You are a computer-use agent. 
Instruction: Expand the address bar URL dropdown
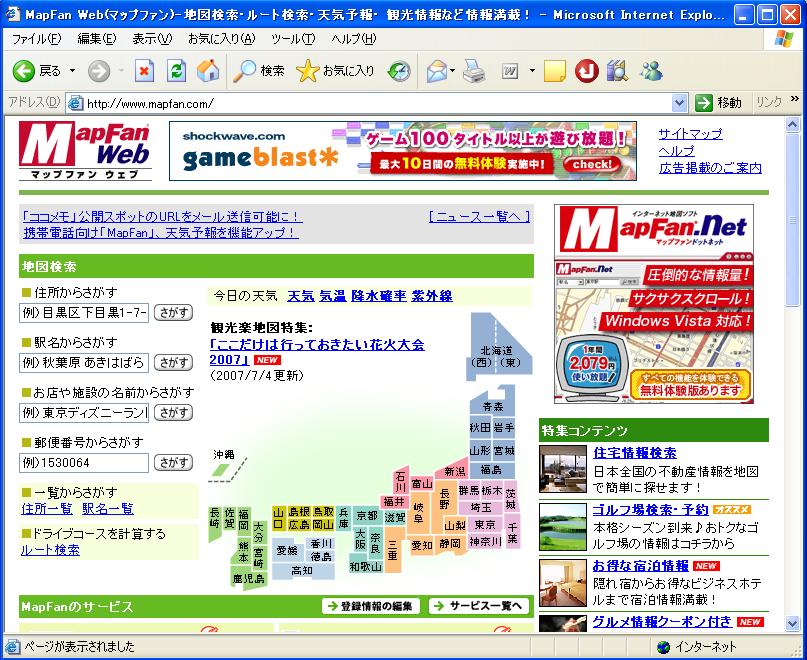point(679,103)
